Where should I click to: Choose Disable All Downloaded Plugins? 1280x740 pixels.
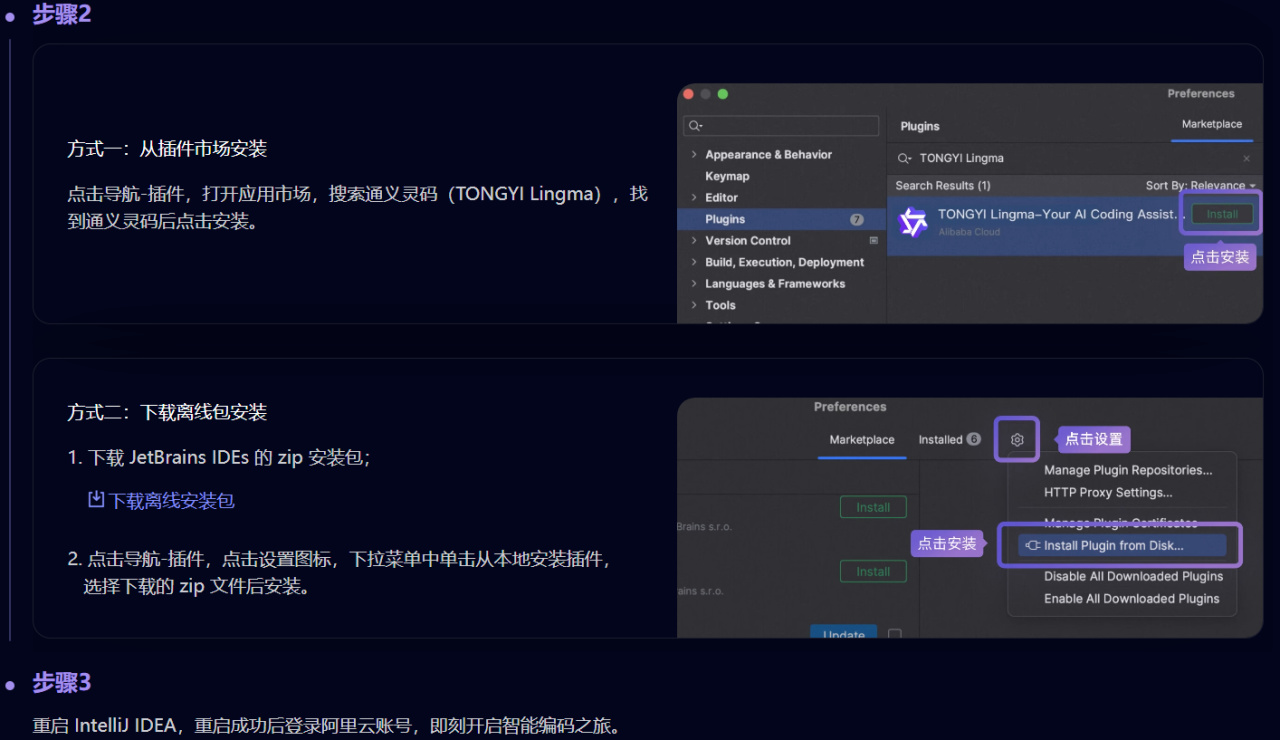(x=1133, y=577)
